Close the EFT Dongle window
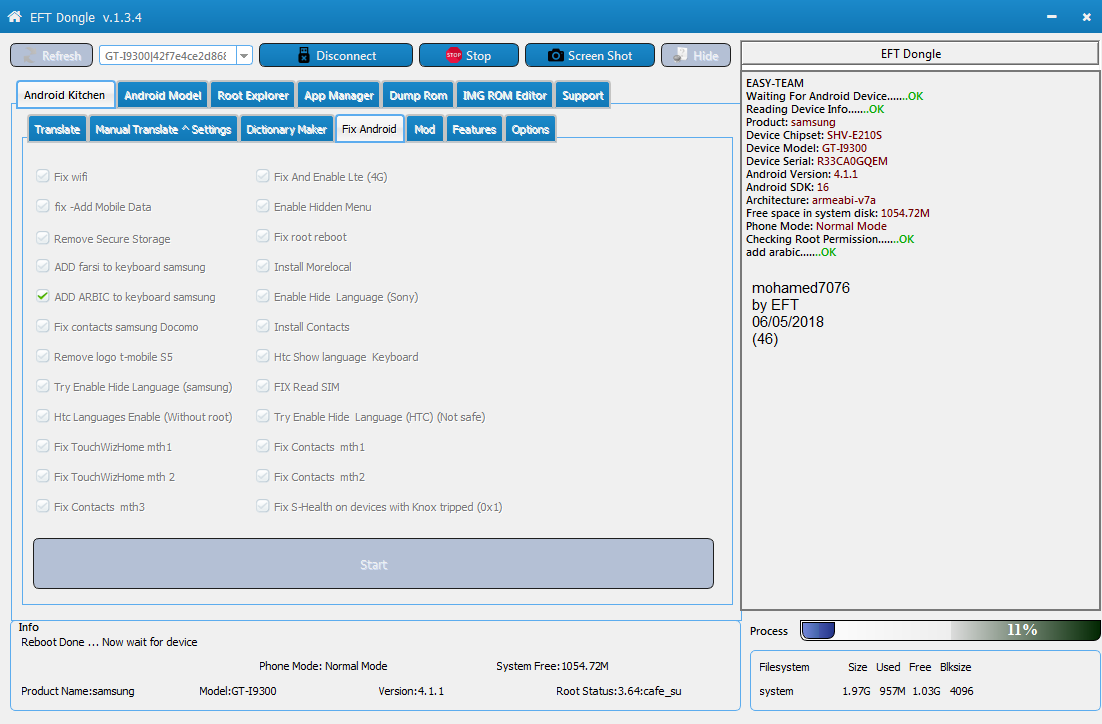 pos(1087,17)
